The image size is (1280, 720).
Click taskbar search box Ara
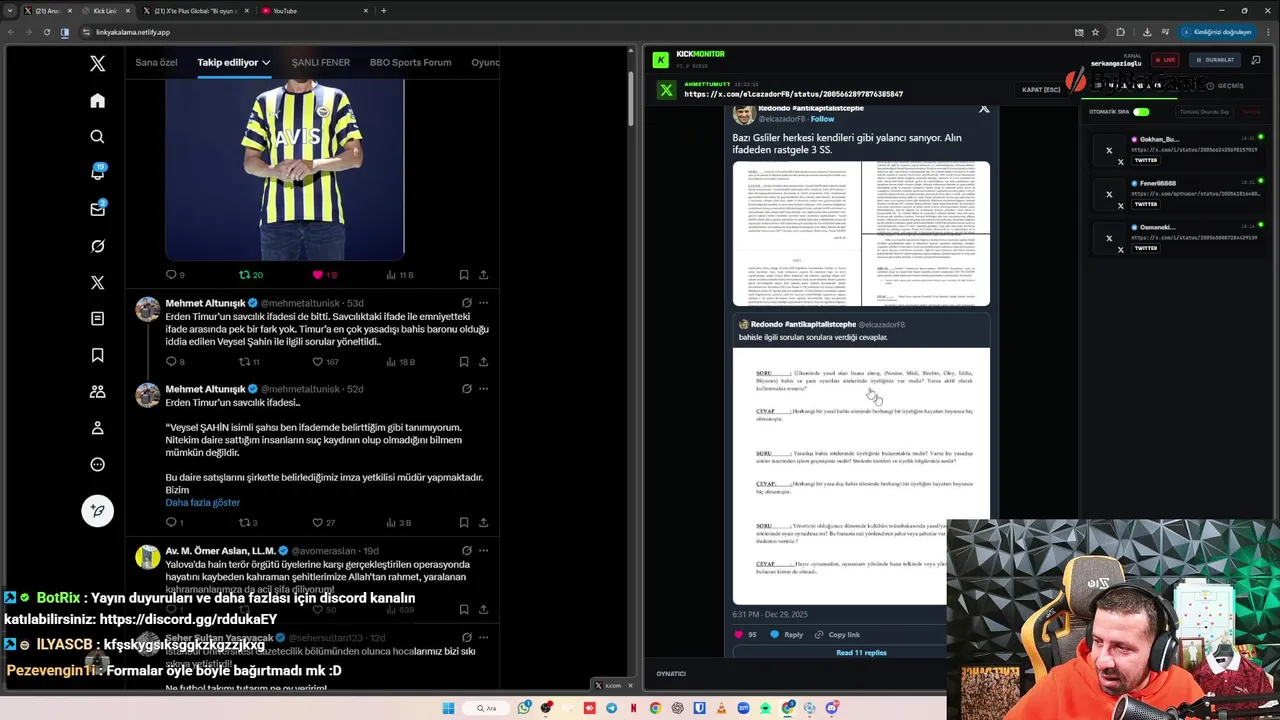(x=485, y=708)
